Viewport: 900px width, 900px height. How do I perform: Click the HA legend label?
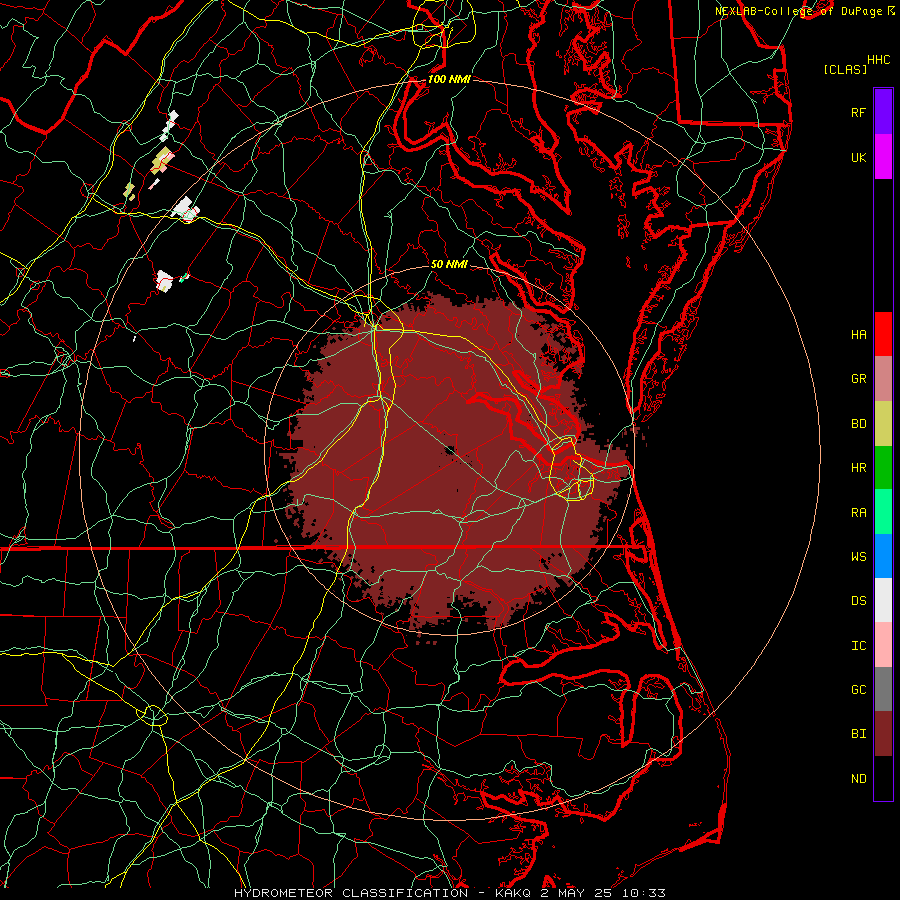tap(858, 334)
